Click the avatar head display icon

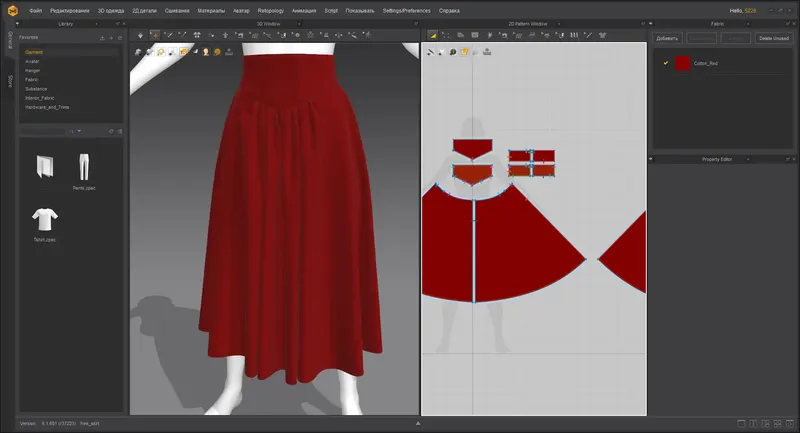206,51
